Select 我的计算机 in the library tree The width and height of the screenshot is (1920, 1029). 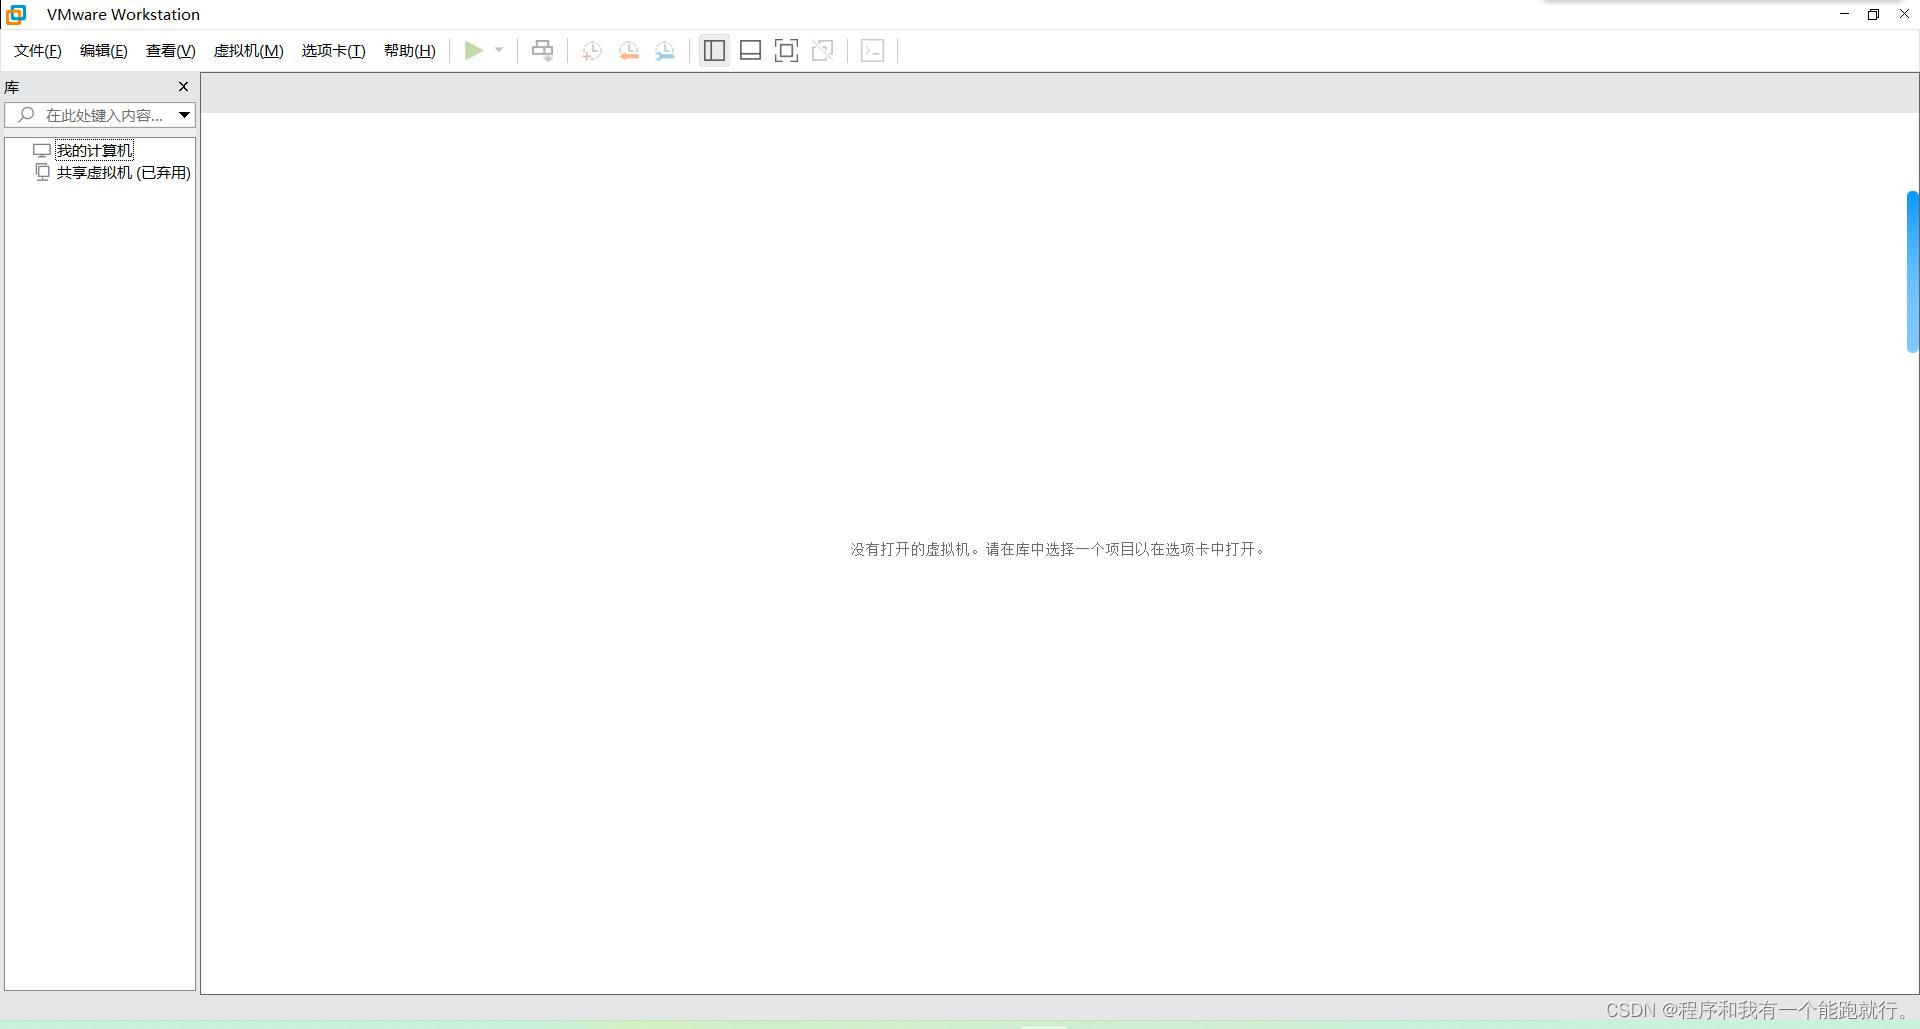tap(94, 150)
